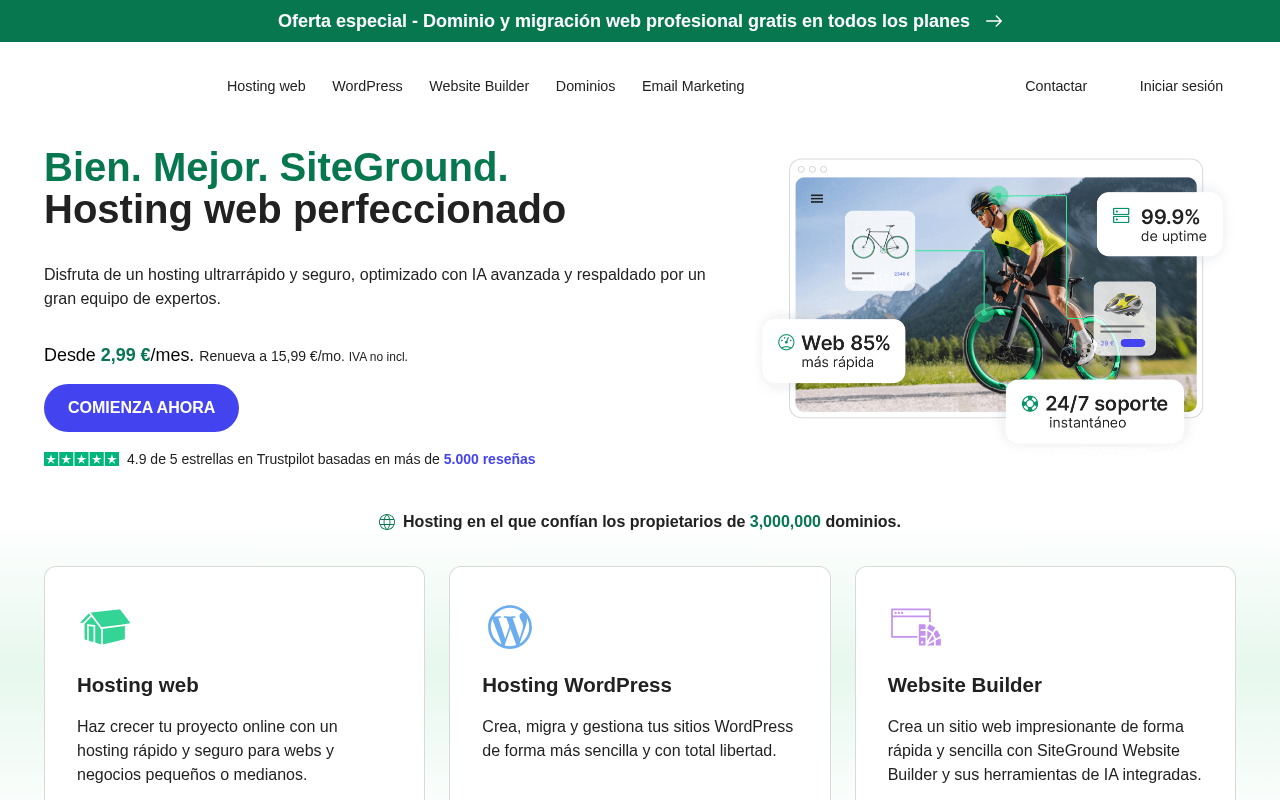
Task: Click the server icon in 99.9% uptime badge
Action: click(x=1121, y=215)
